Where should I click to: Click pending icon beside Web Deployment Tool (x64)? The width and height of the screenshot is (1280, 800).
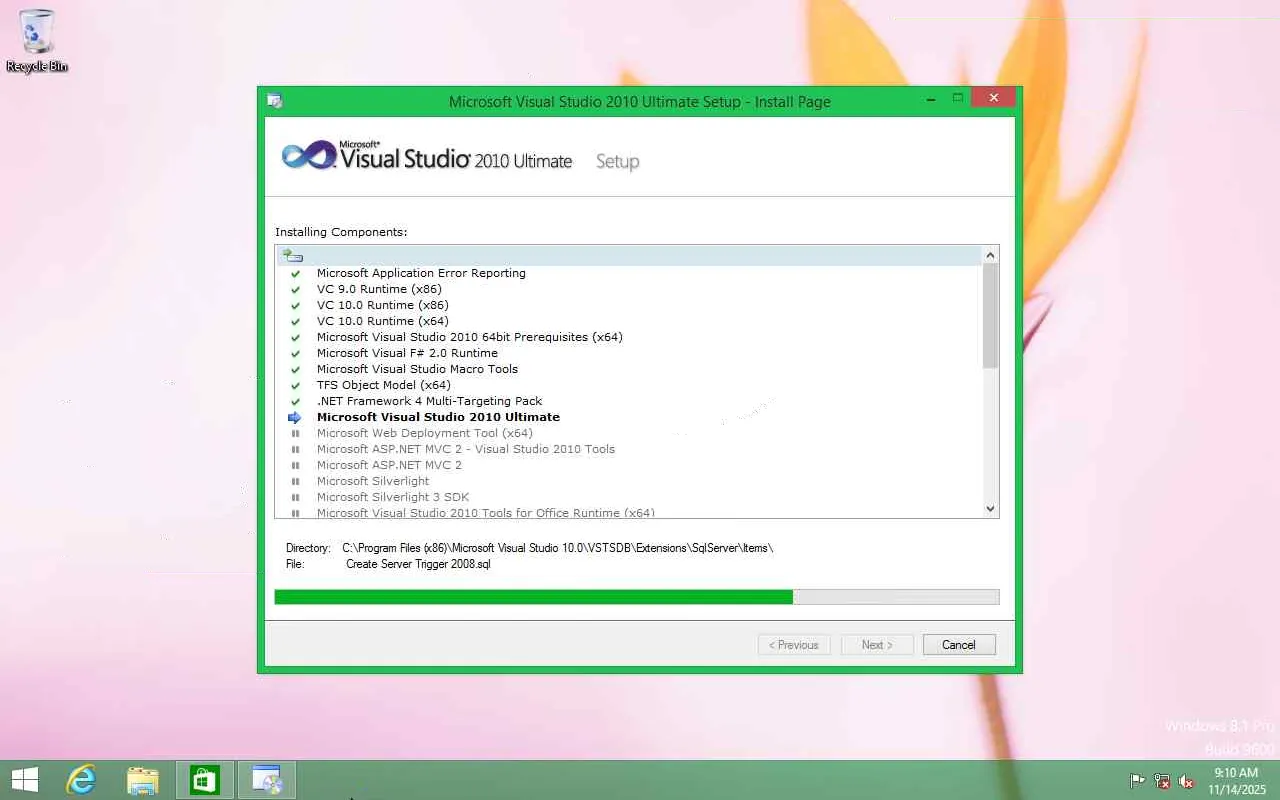pyautogui.click(x=295, y=433)
